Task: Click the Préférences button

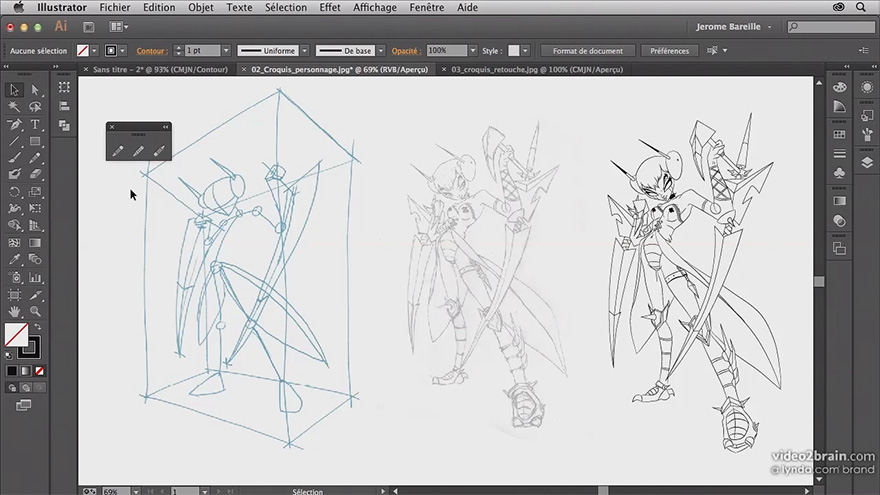Action: [670, 51]
